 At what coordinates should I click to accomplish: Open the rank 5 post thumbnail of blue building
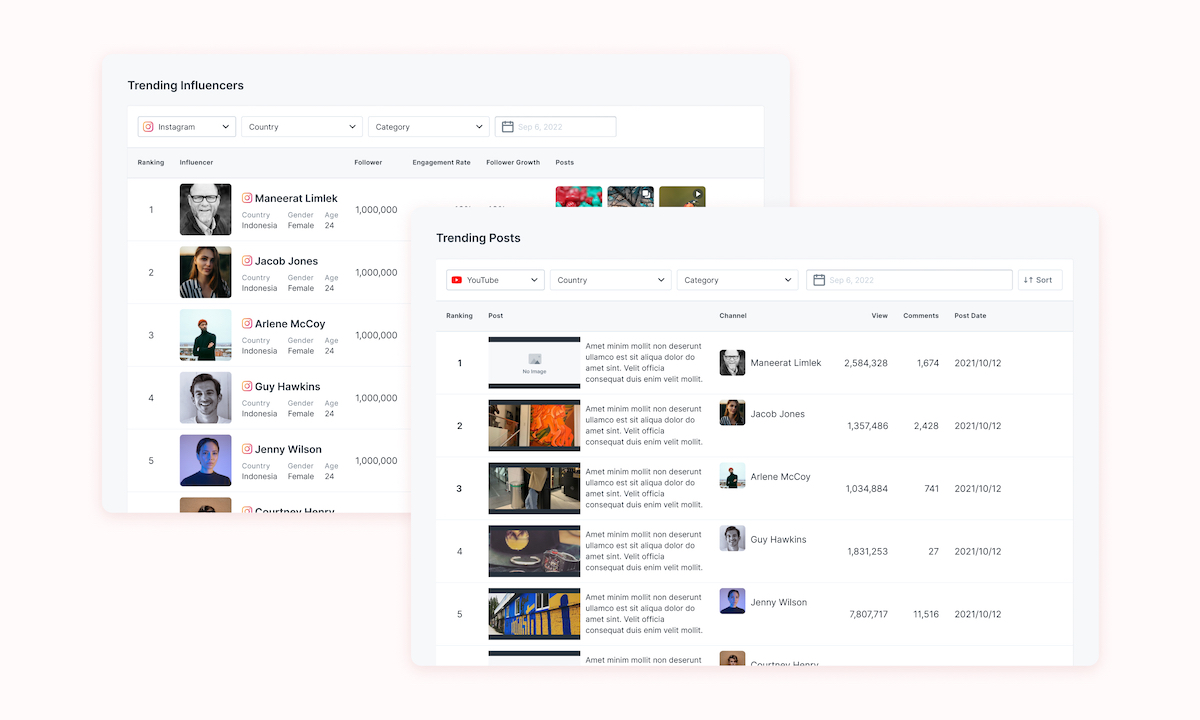click(534, 614)
